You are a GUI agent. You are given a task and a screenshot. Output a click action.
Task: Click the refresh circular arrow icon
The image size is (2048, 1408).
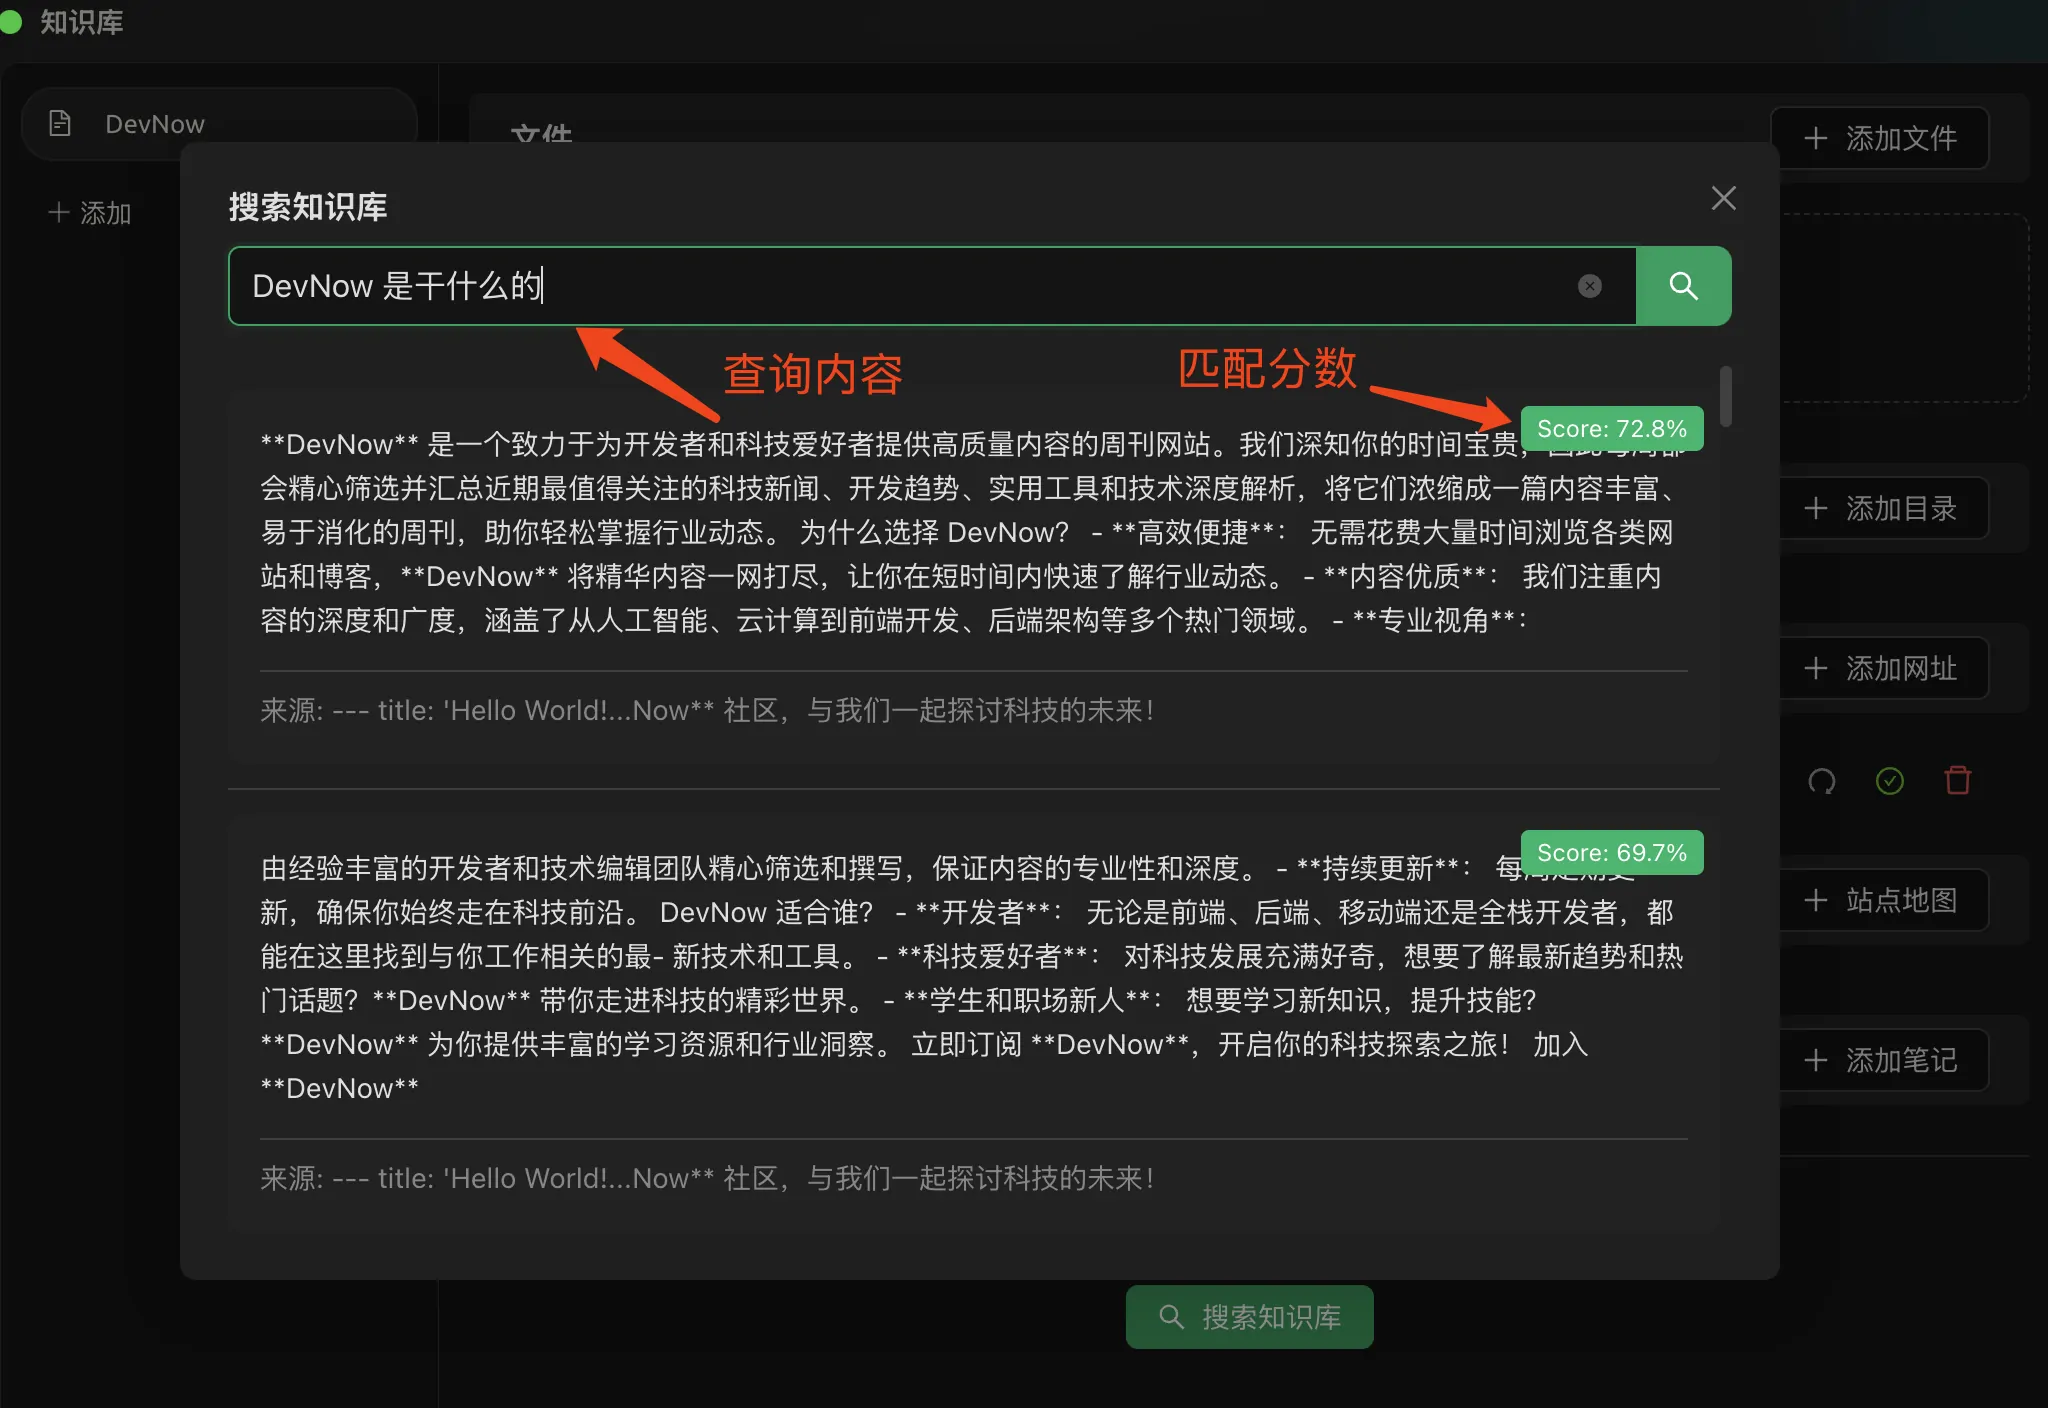(1821, 781)
